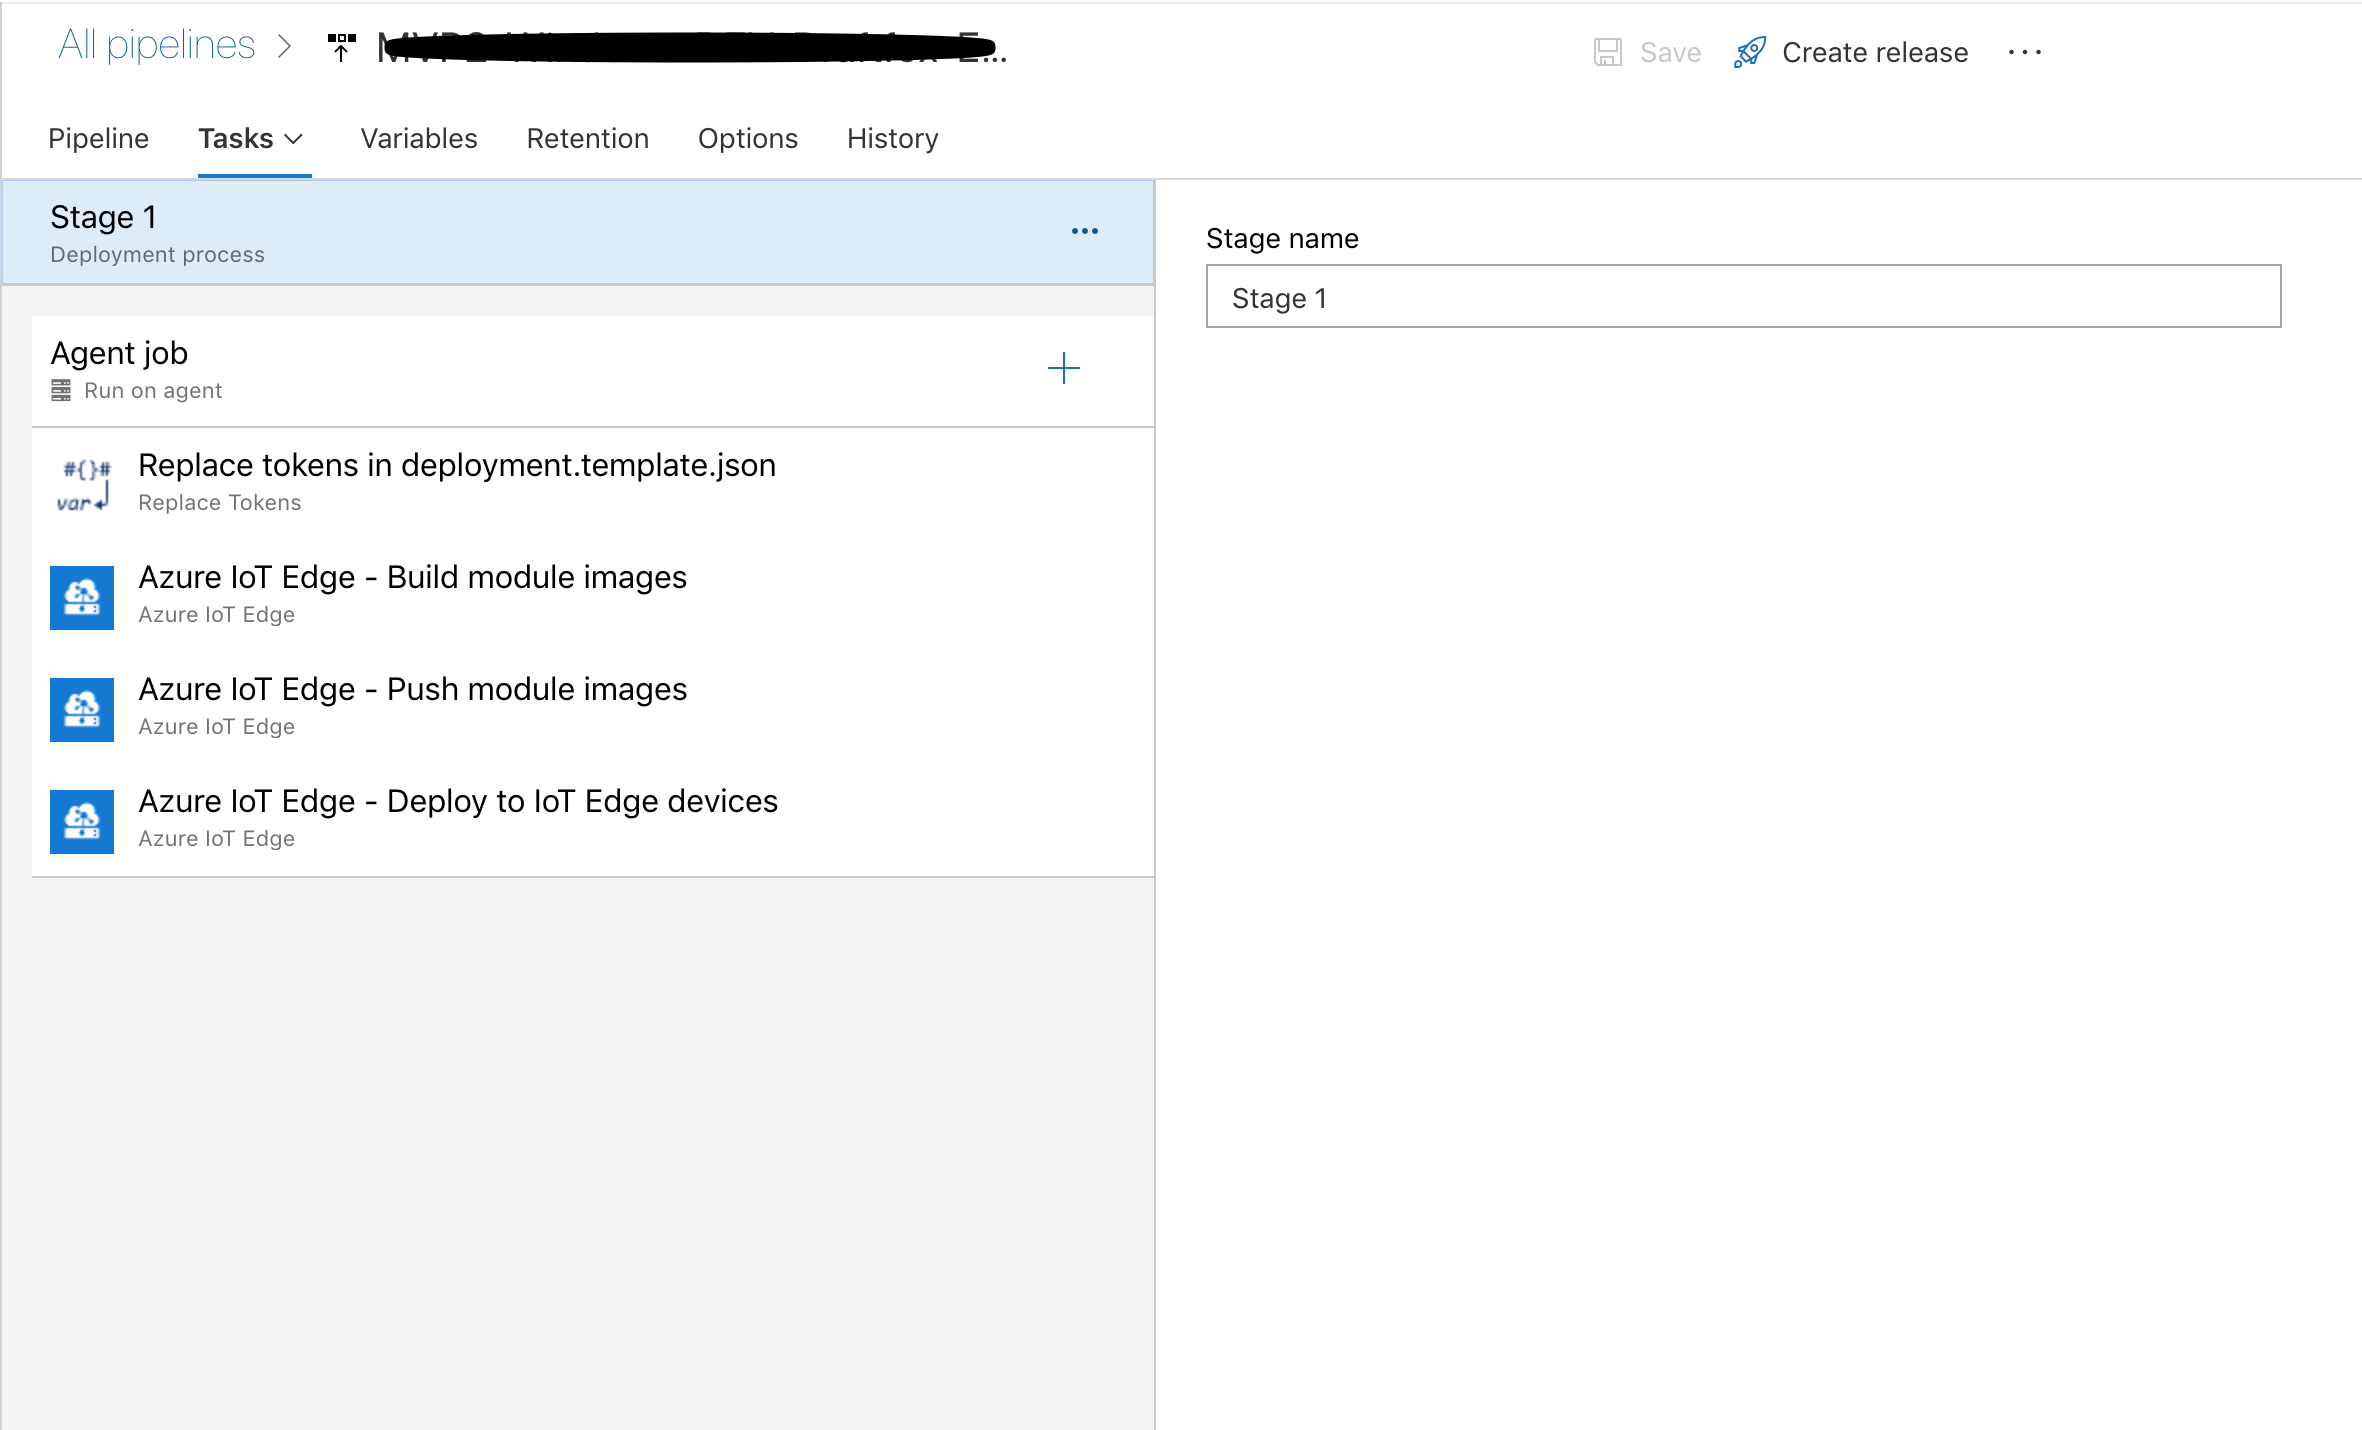Click inside the Stage name text field
Image resolution: width=2362 pixels, height=1430 pixels.
1742,297
